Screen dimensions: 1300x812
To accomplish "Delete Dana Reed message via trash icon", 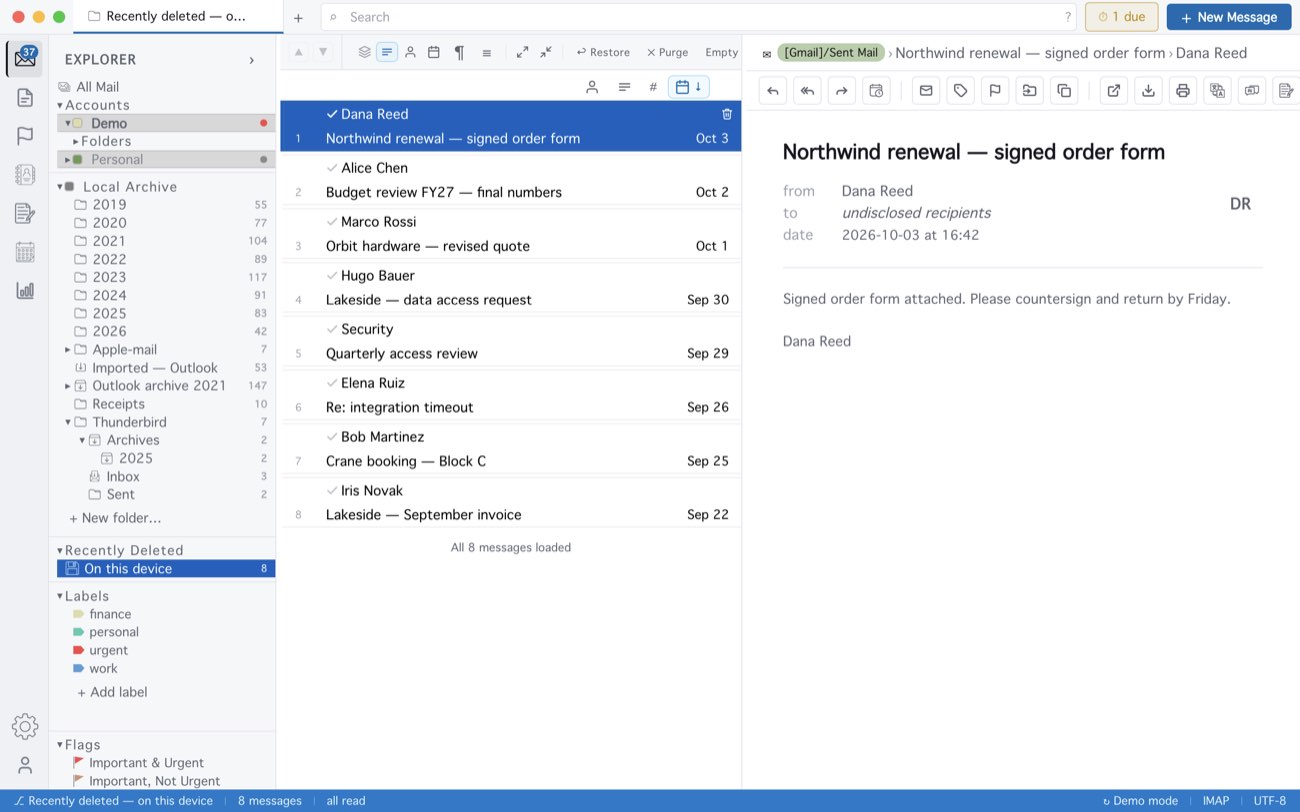I will click(x=727, y=114).
